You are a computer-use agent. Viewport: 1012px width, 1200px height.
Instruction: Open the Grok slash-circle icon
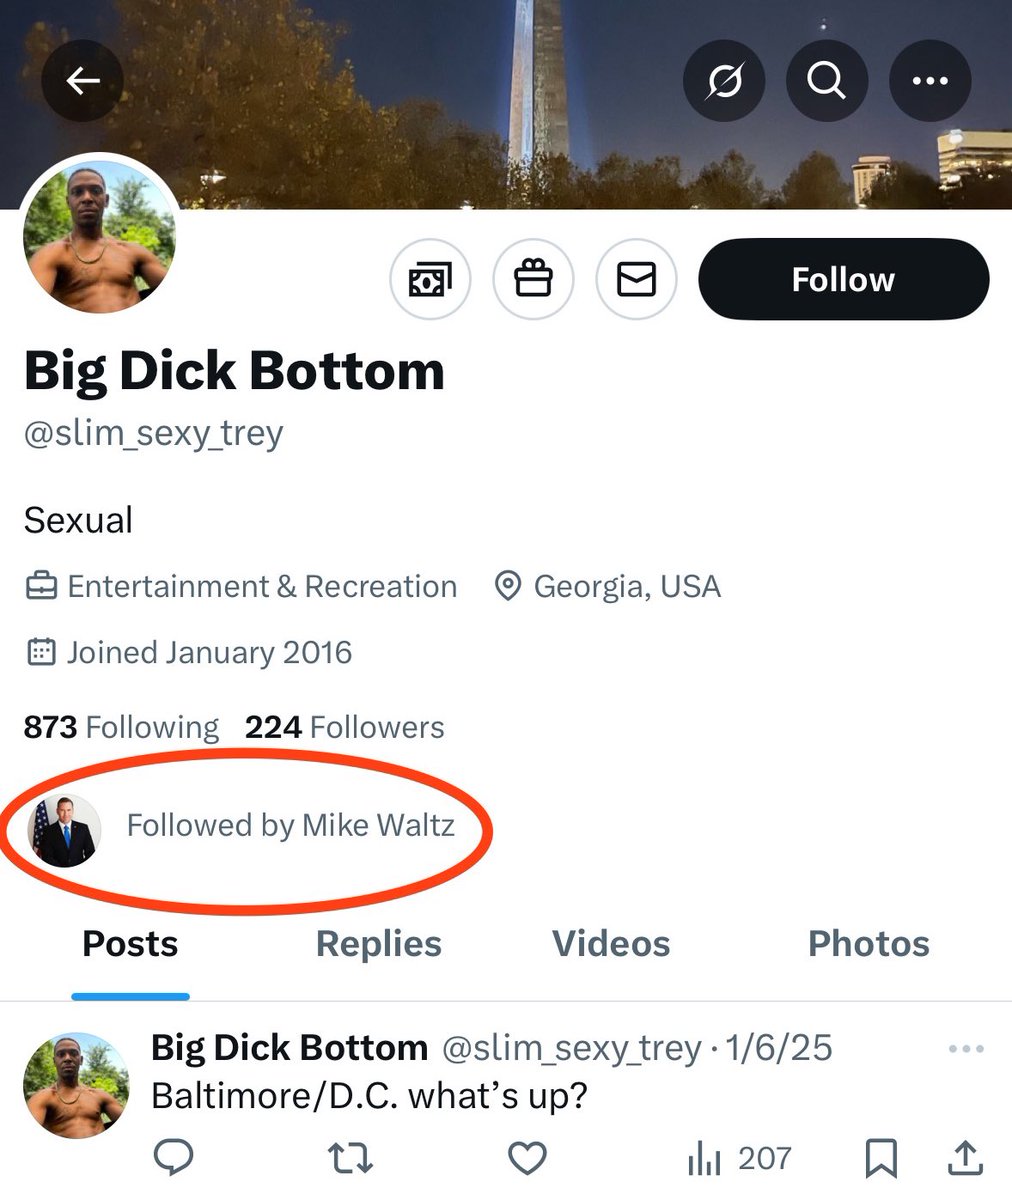click(x=724, y=81)
